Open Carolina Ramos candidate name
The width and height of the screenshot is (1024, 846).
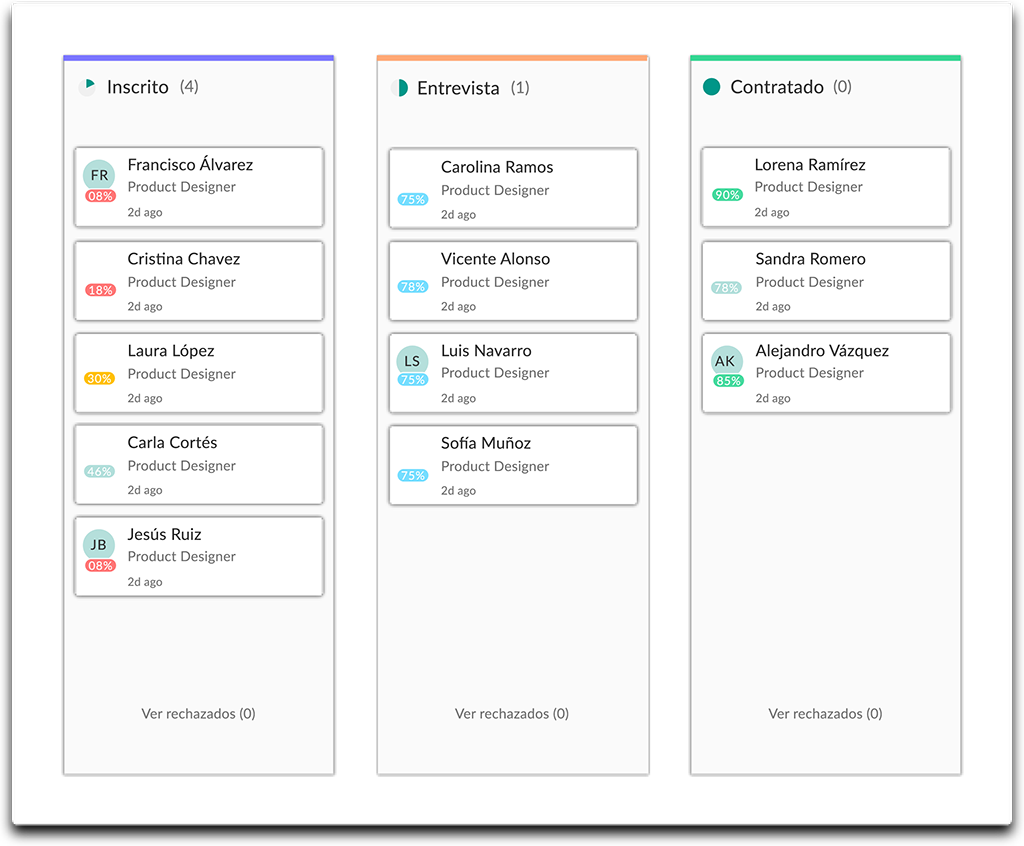click(497, 167)
